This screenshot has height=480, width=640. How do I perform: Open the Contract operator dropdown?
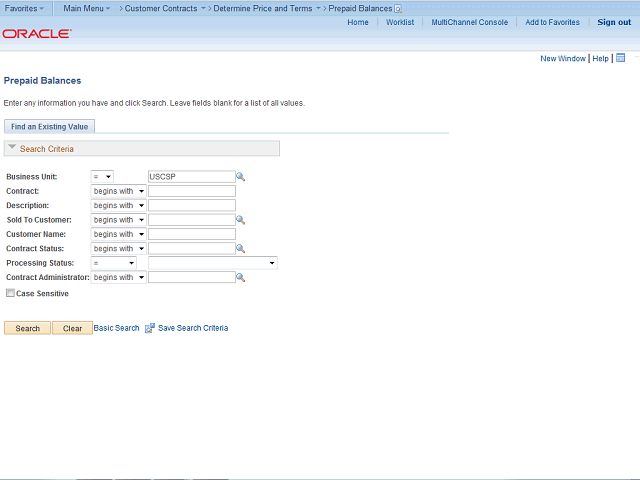118,191
